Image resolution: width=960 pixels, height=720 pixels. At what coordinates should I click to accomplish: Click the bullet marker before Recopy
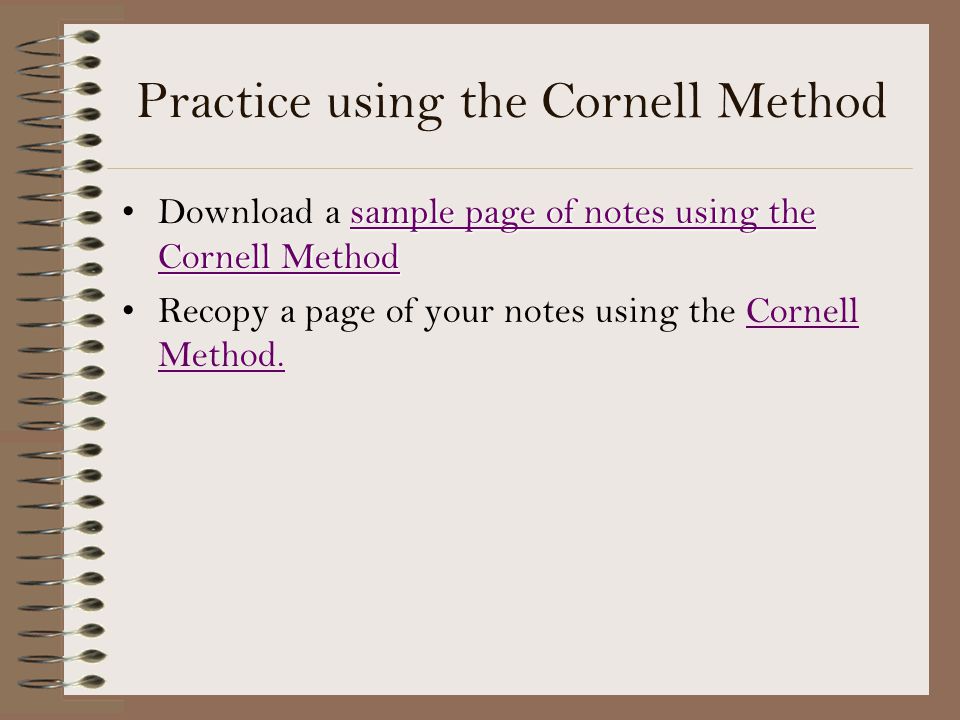coord(128,310)
